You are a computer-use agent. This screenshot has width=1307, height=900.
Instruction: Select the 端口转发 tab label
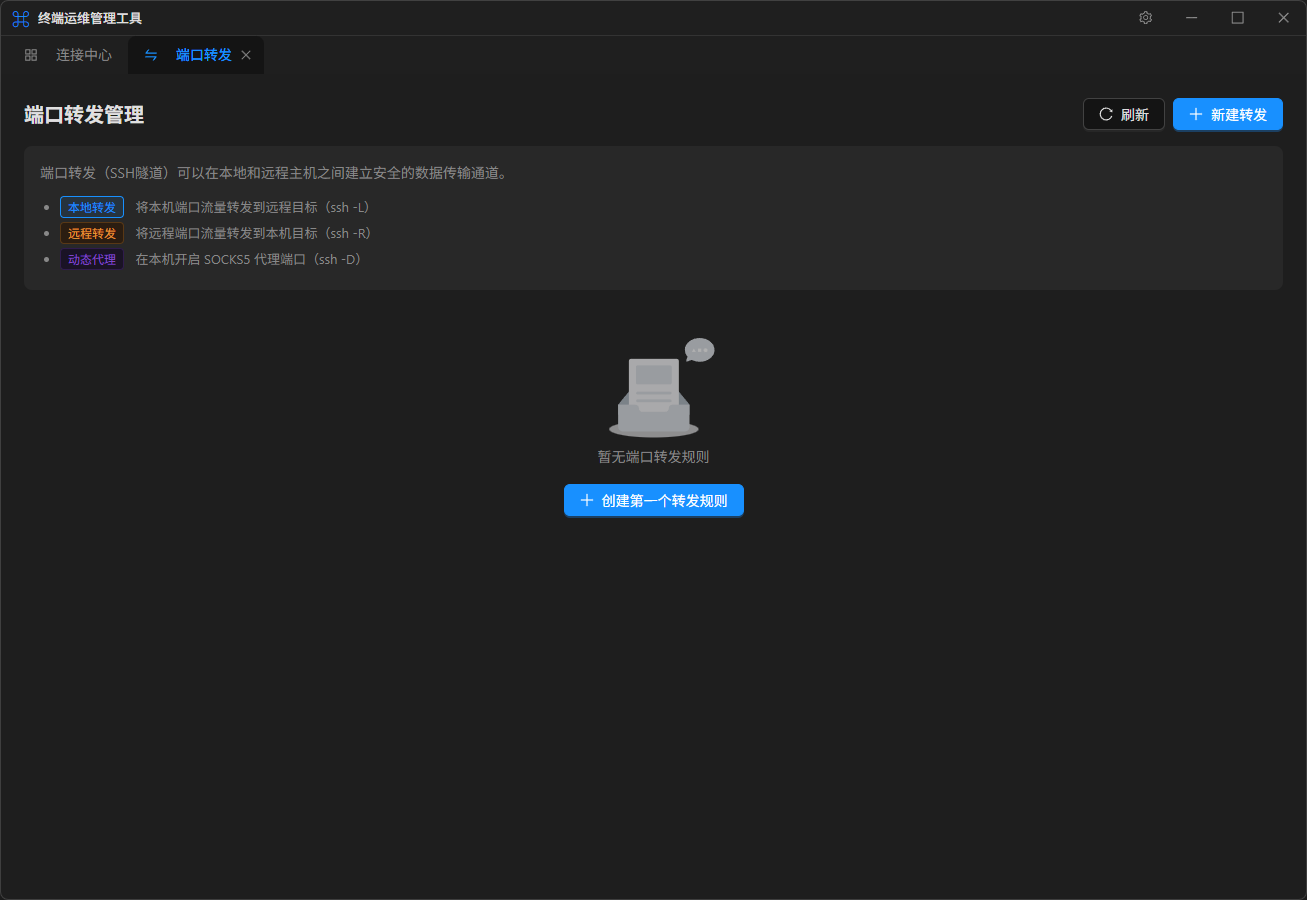point(203,55)
